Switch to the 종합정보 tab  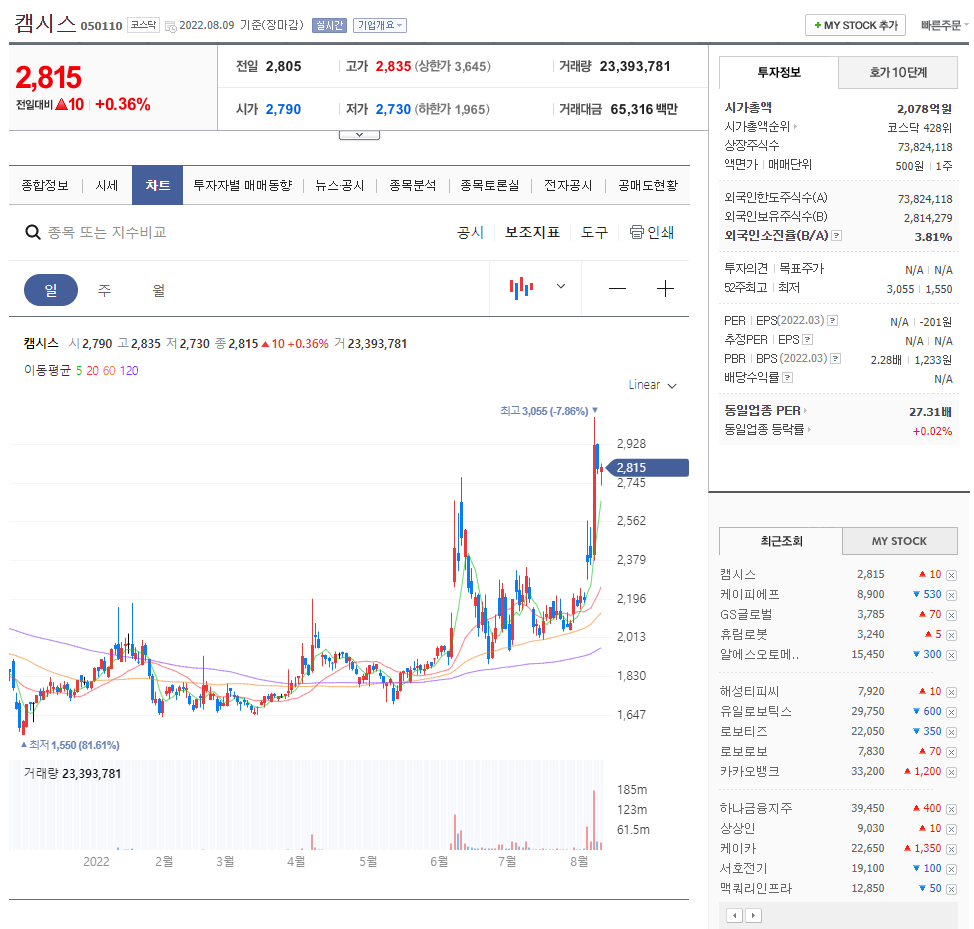45,186
